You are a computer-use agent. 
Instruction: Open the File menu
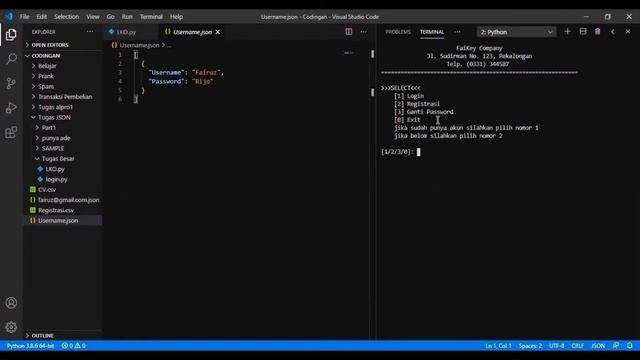pos(24,17)
